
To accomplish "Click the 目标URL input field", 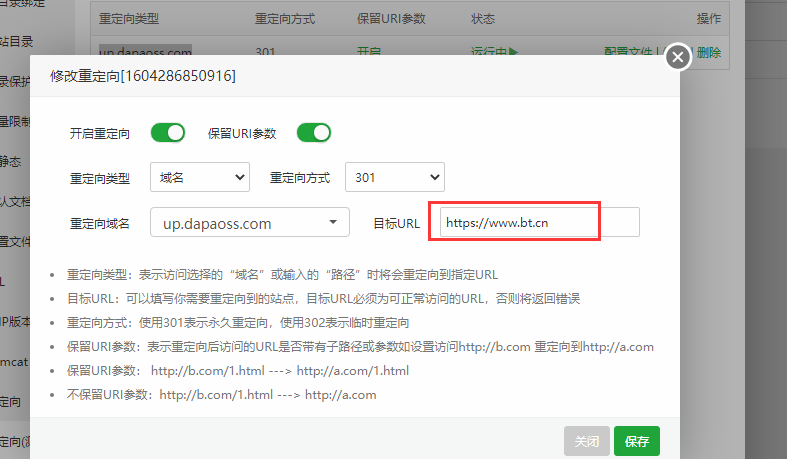I will [x=540, y=222].
